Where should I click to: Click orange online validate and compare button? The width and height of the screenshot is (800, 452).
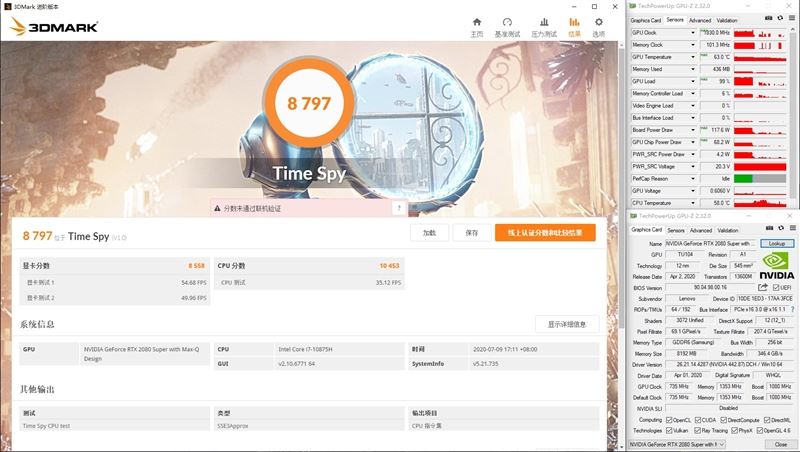(x=545, y=233)
